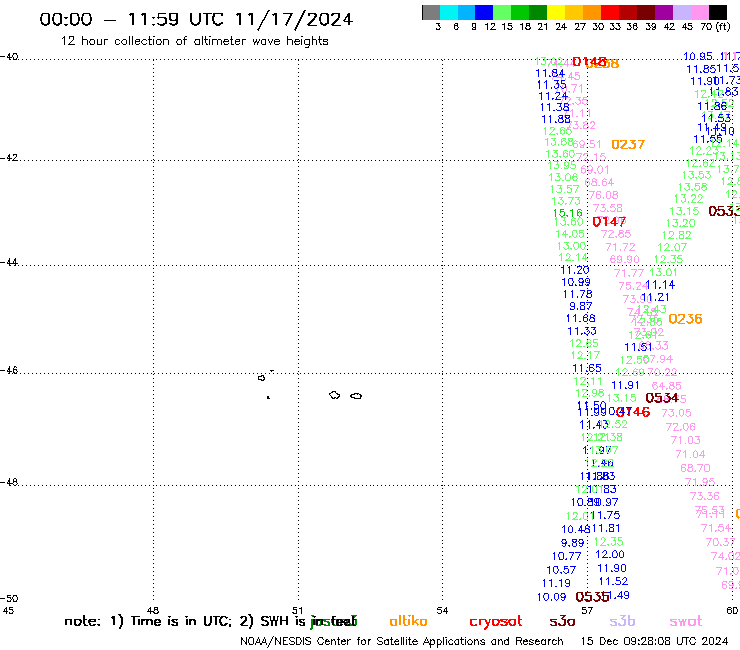The width and height of the screenshot is (740, 650).
Task: Pick the purple 42 ft legend swatch
Action: pyautogui.click(x=664, y=12)
